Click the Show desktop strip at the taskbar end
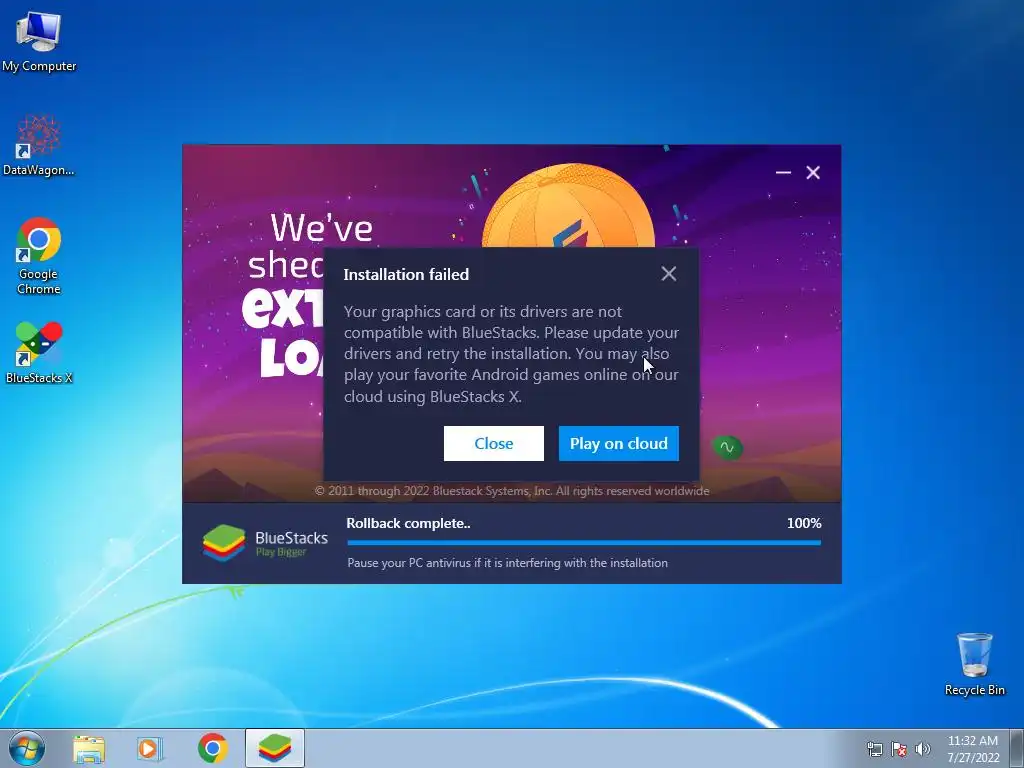 (x=1017, y=748)
